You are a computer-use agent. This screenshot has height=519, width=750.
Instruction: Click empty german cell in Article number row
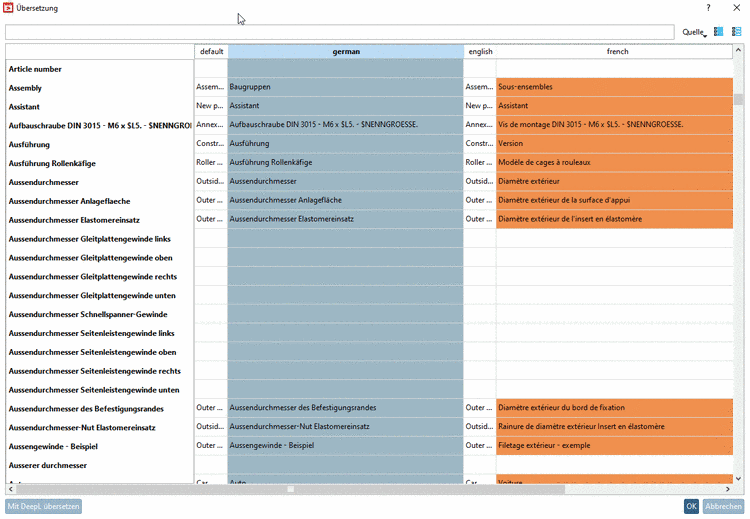[x=345, y=68]
